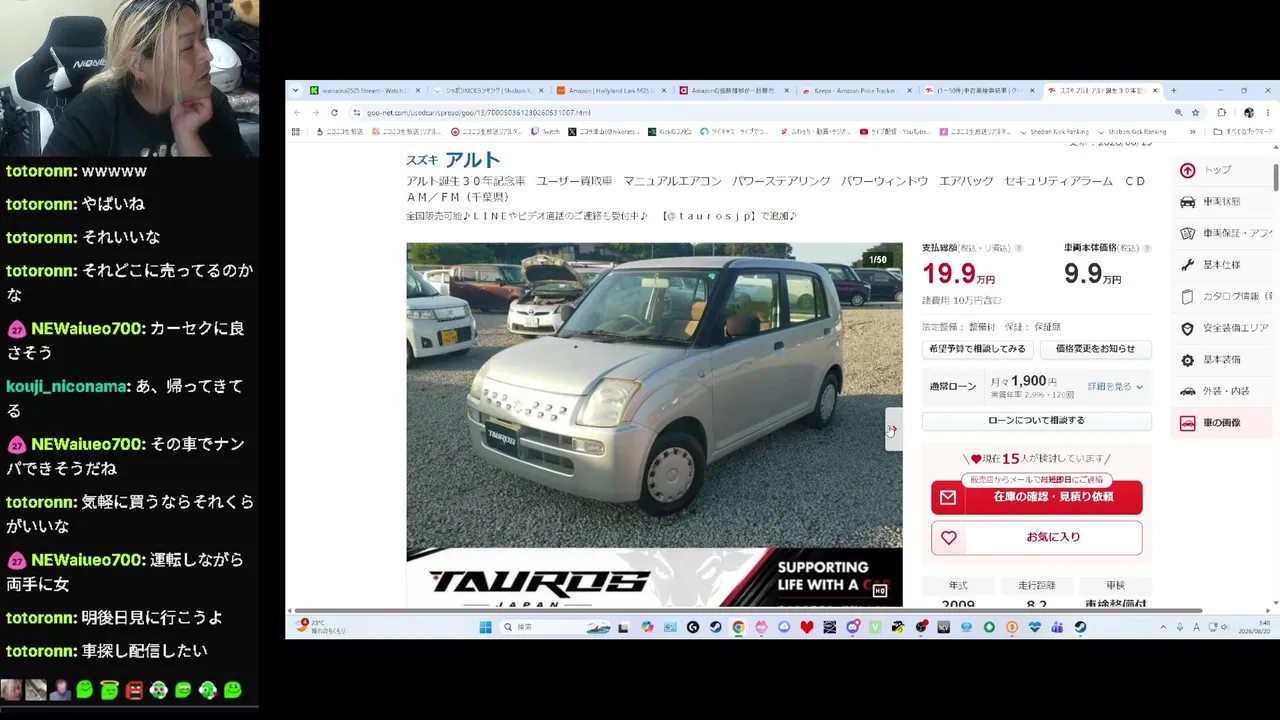Open the トップ sidebar navigation item

click(x=1224, y=170)
